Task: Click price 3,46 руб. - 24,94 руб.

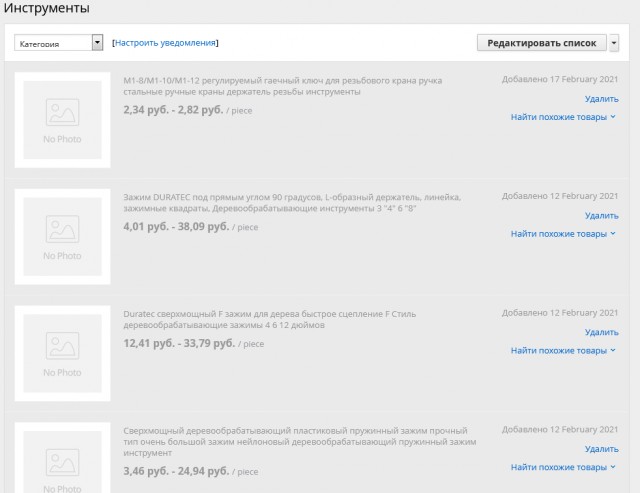Action: [176, 471]
